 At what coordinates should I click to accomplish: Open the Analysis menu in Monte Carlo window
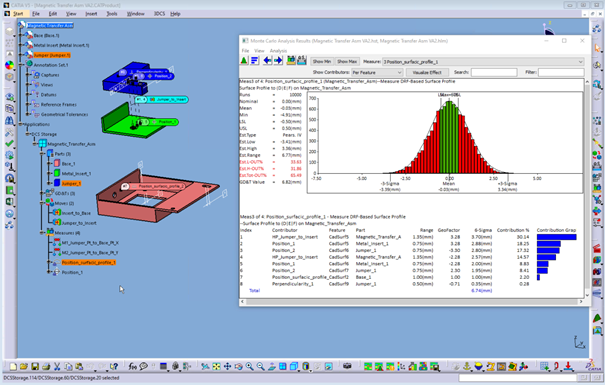pos(278,51)
